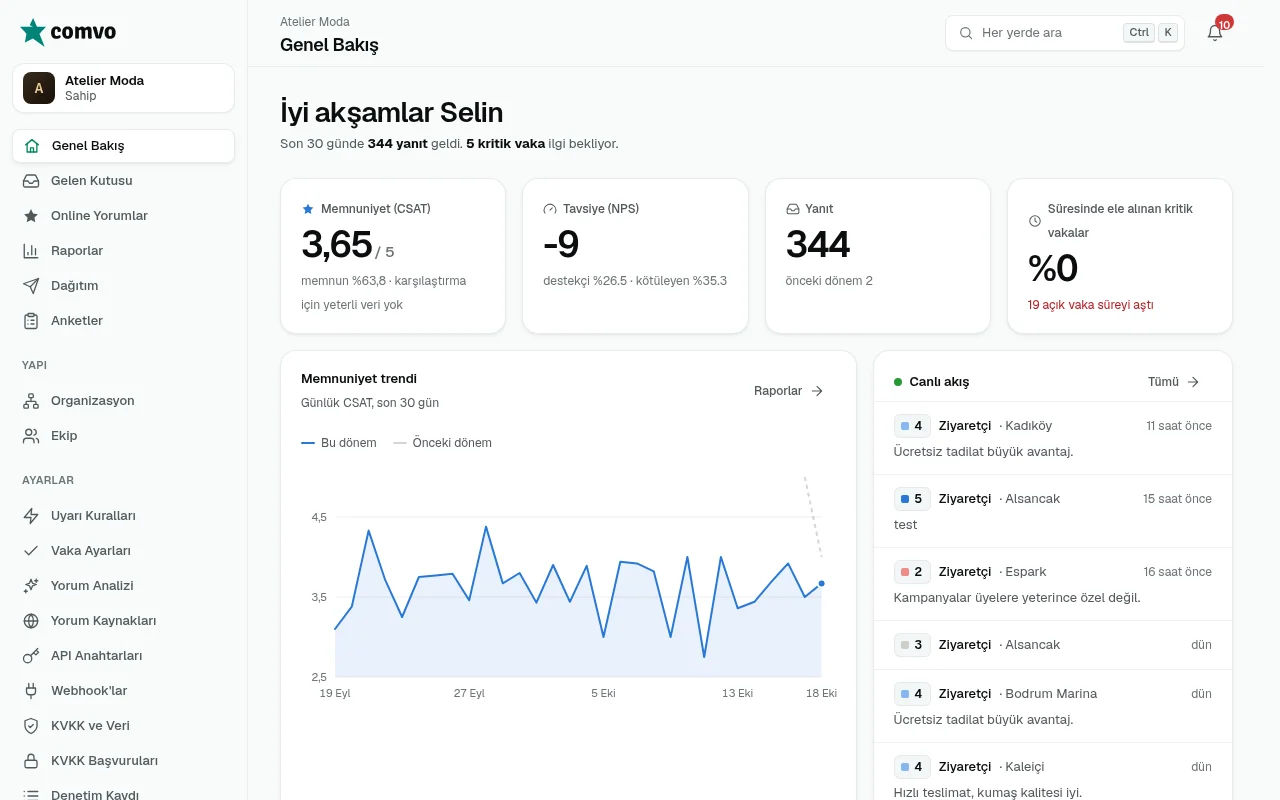Click '5 kritik vaka' in the greeting summary
This screenshot has width=1280, height=800.
click(x=505, y=144)
